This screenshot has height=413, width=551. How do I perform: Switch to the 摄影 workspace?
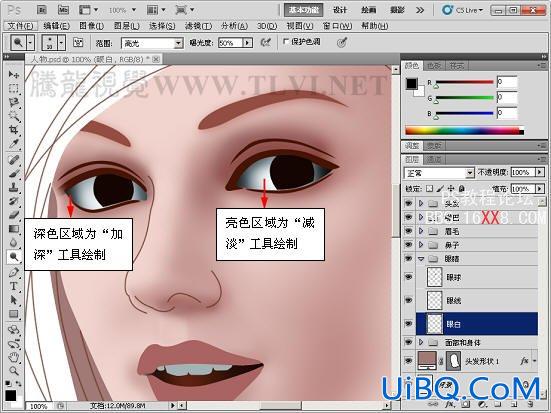(x=397, y=10)
